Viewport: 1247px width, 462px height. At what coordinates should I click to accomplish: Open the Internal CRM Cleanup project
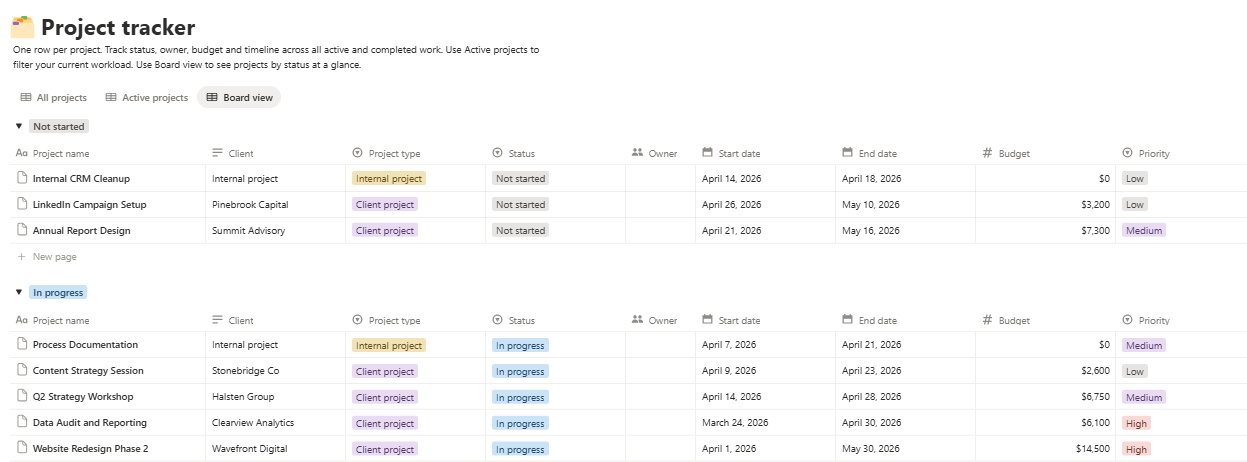[x=81, y=178]
